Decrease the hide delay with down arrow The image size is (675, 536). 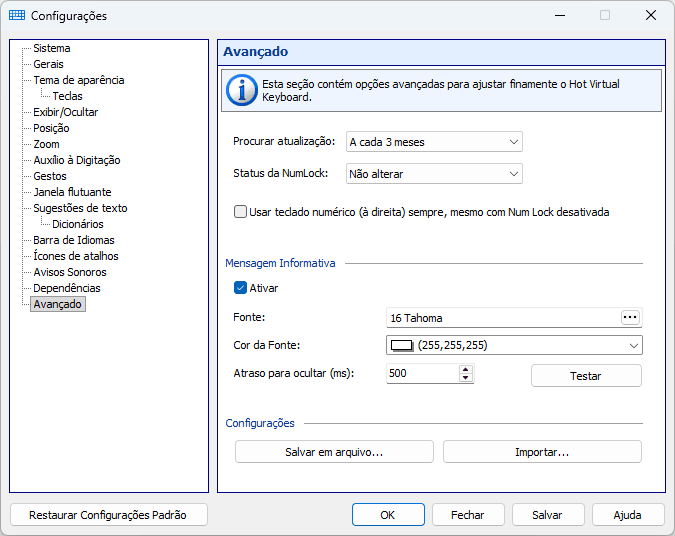pos(465,378)
